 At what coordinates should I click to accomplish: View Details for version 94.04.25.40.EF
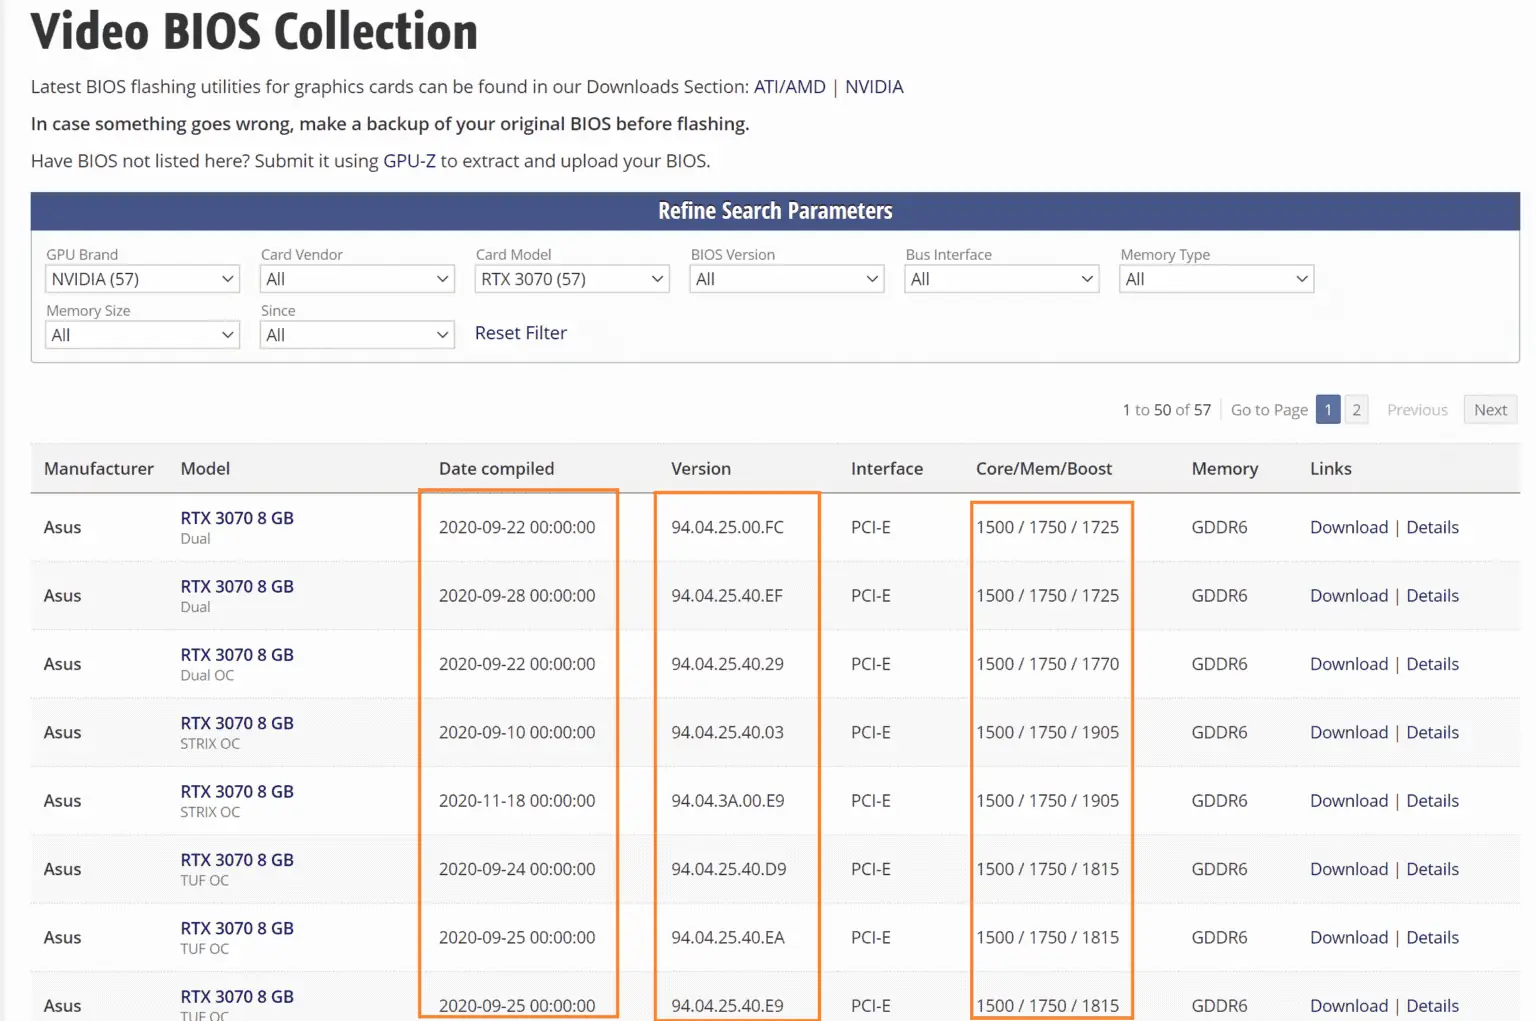coord(1432,595)
